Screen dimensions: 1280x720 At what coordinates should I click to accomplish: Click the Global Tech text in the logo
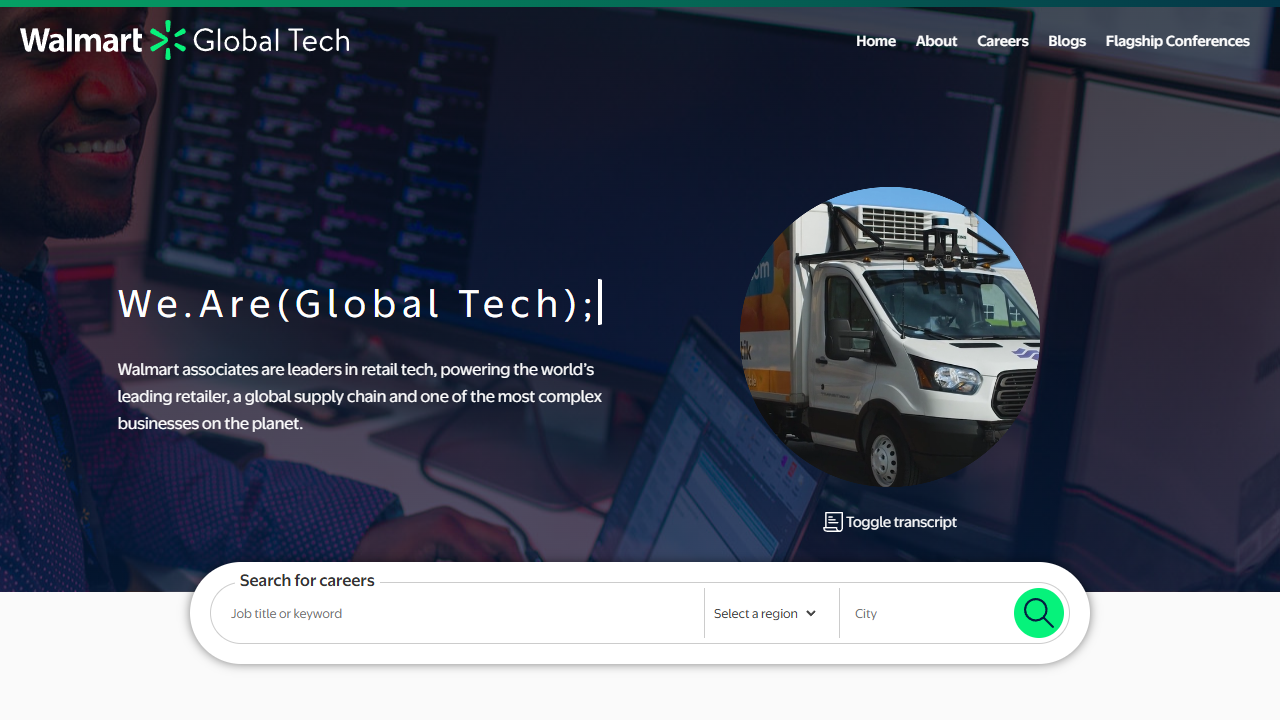coord(271,40)
